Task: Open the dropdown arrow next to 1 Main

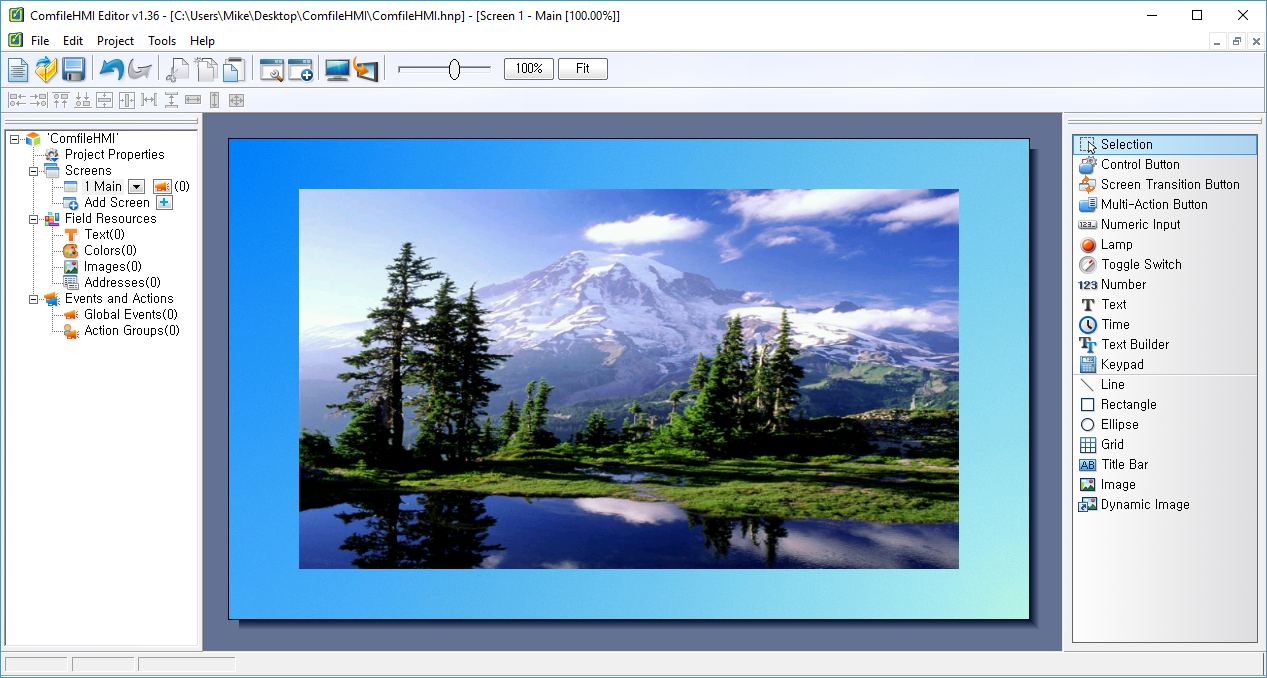Action: [x=136, y=187]
